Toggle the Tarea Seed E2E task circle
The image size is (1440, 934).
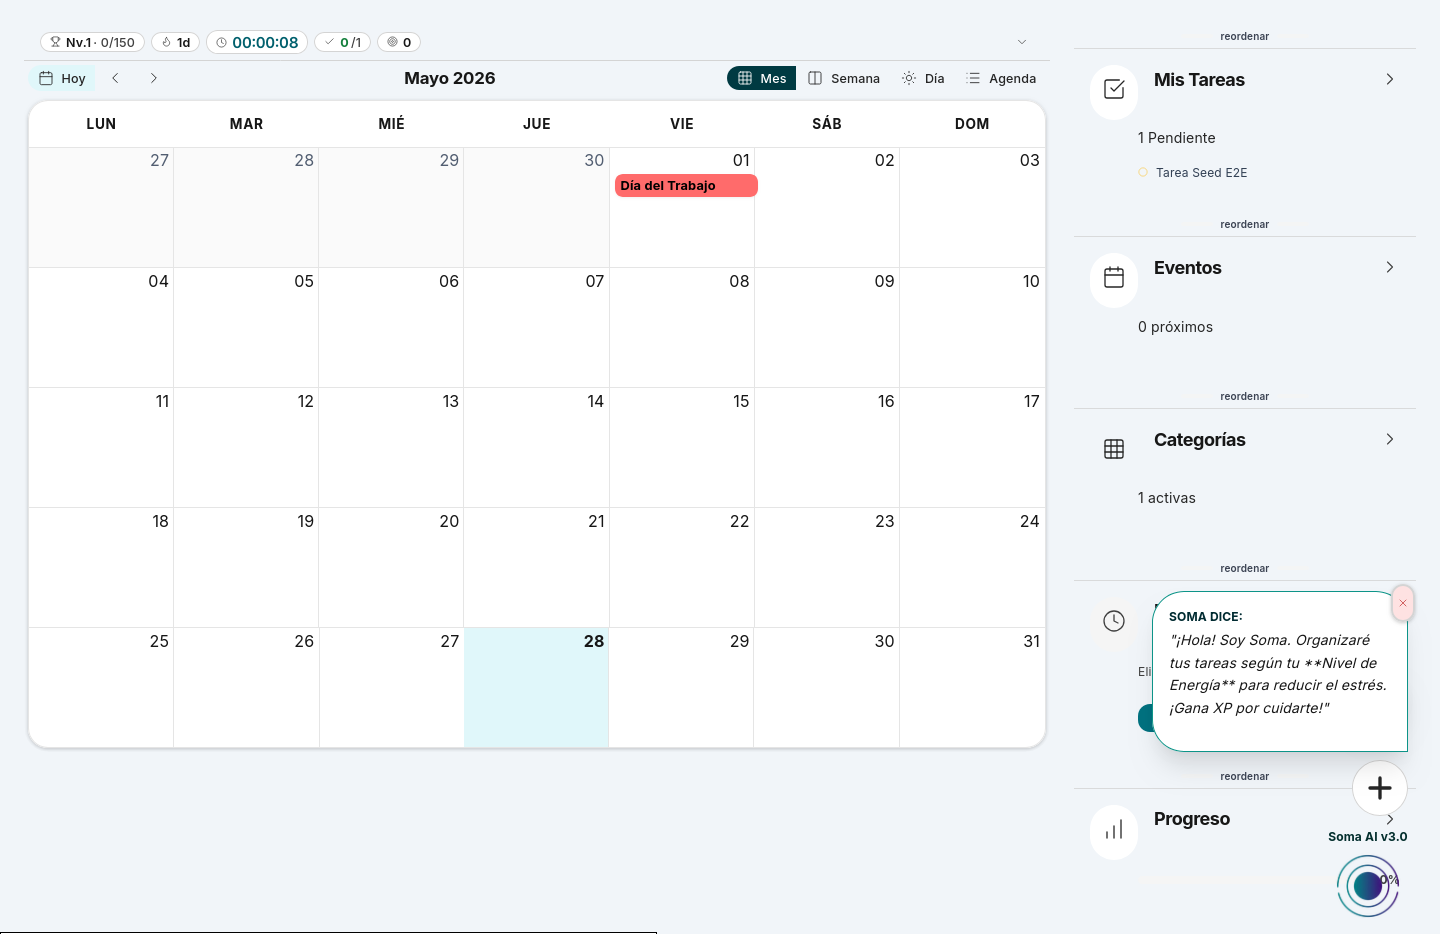pos(1143,173)
